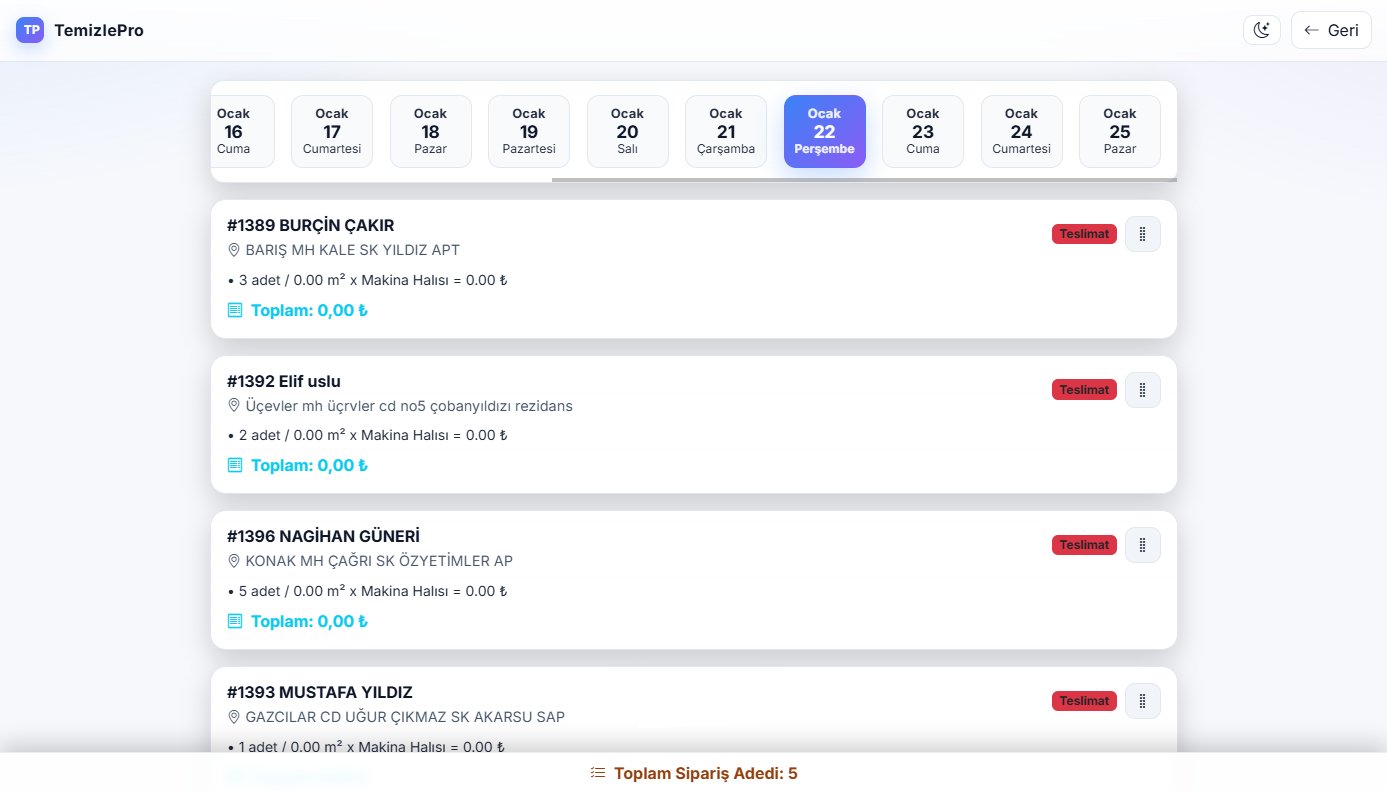Expand the options menu for order #1396
The height and width of the screenshot is (791, 1387).
1142,545
